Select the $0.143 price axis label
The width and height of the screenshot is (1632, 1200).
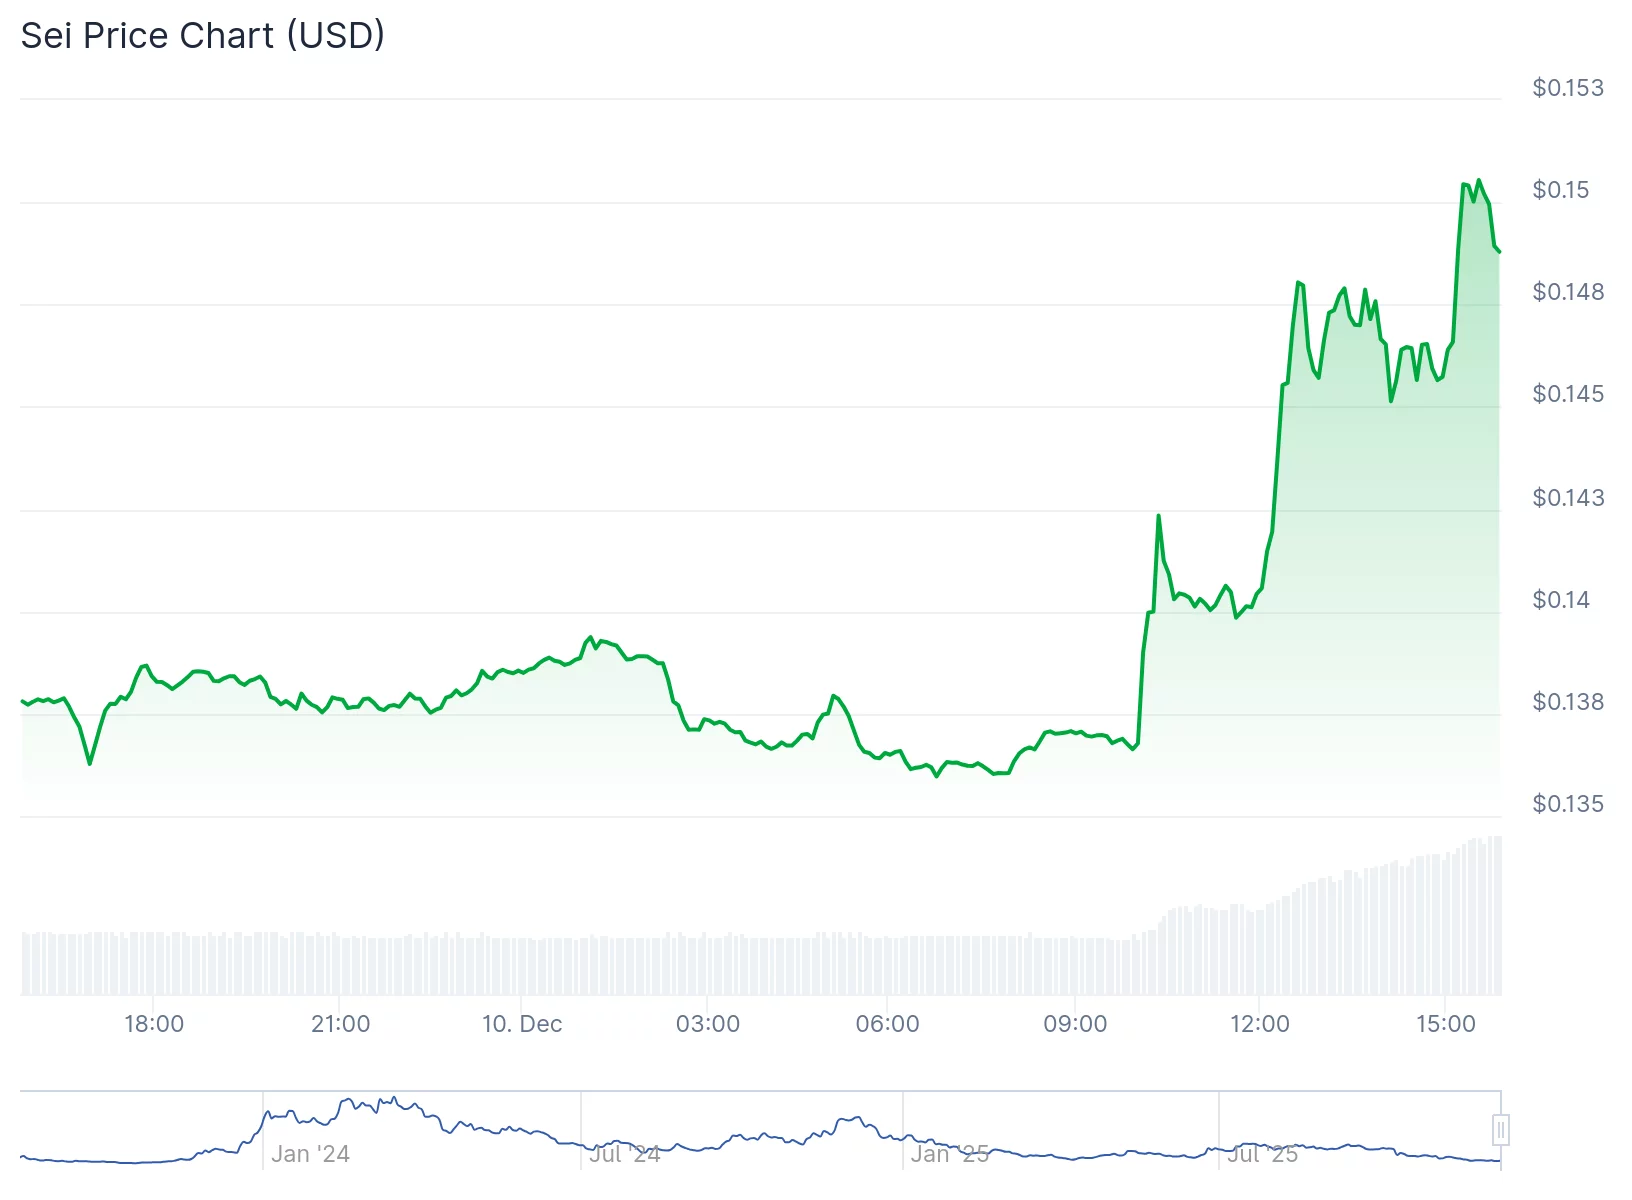coord(1568,497)
